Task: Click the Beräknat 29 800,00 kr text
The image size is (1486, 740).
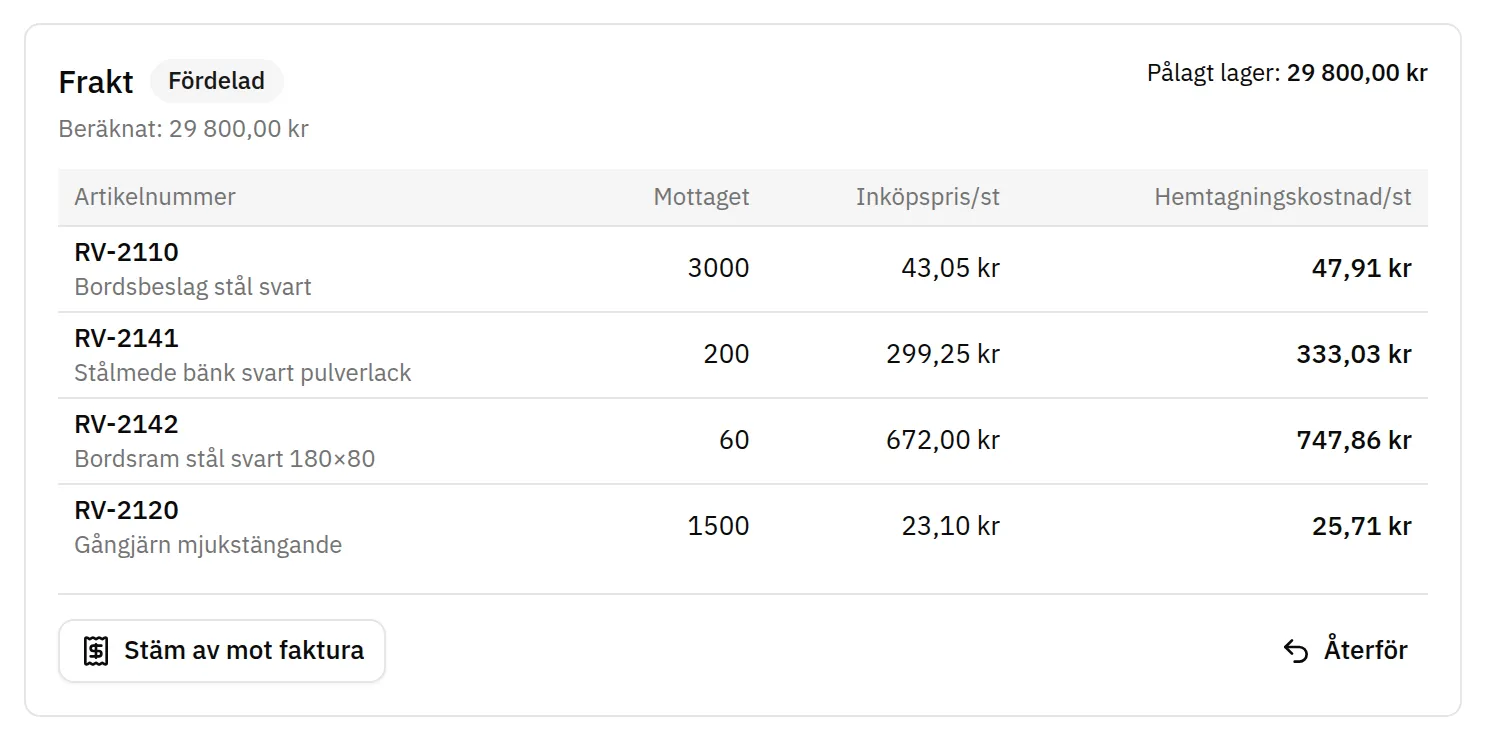Action: point(184,129)
